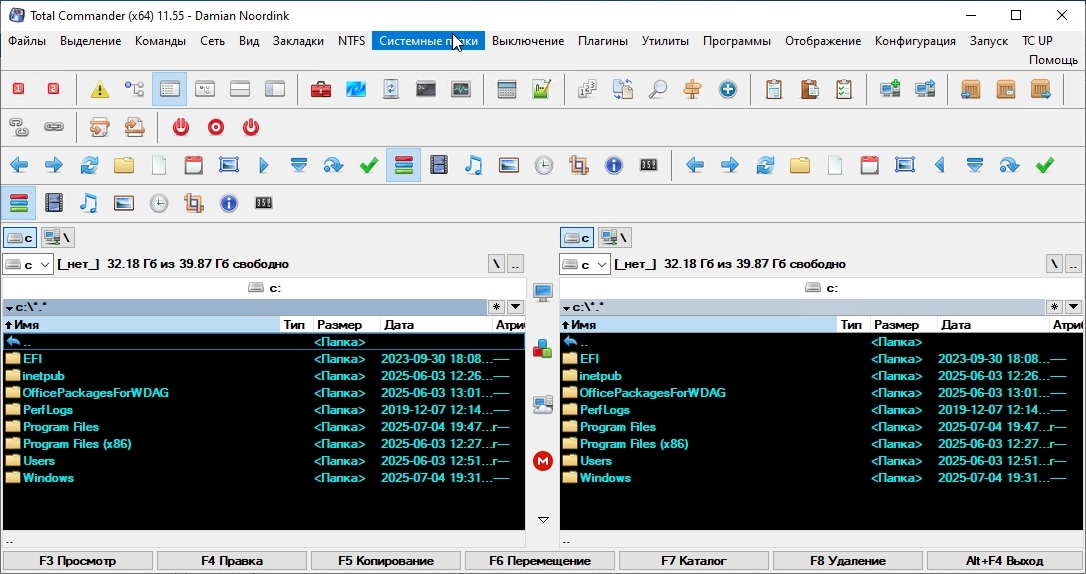This screenshot has width=1086, height=574.
Task: Click the blue circle plus icon
Action: 727,89
